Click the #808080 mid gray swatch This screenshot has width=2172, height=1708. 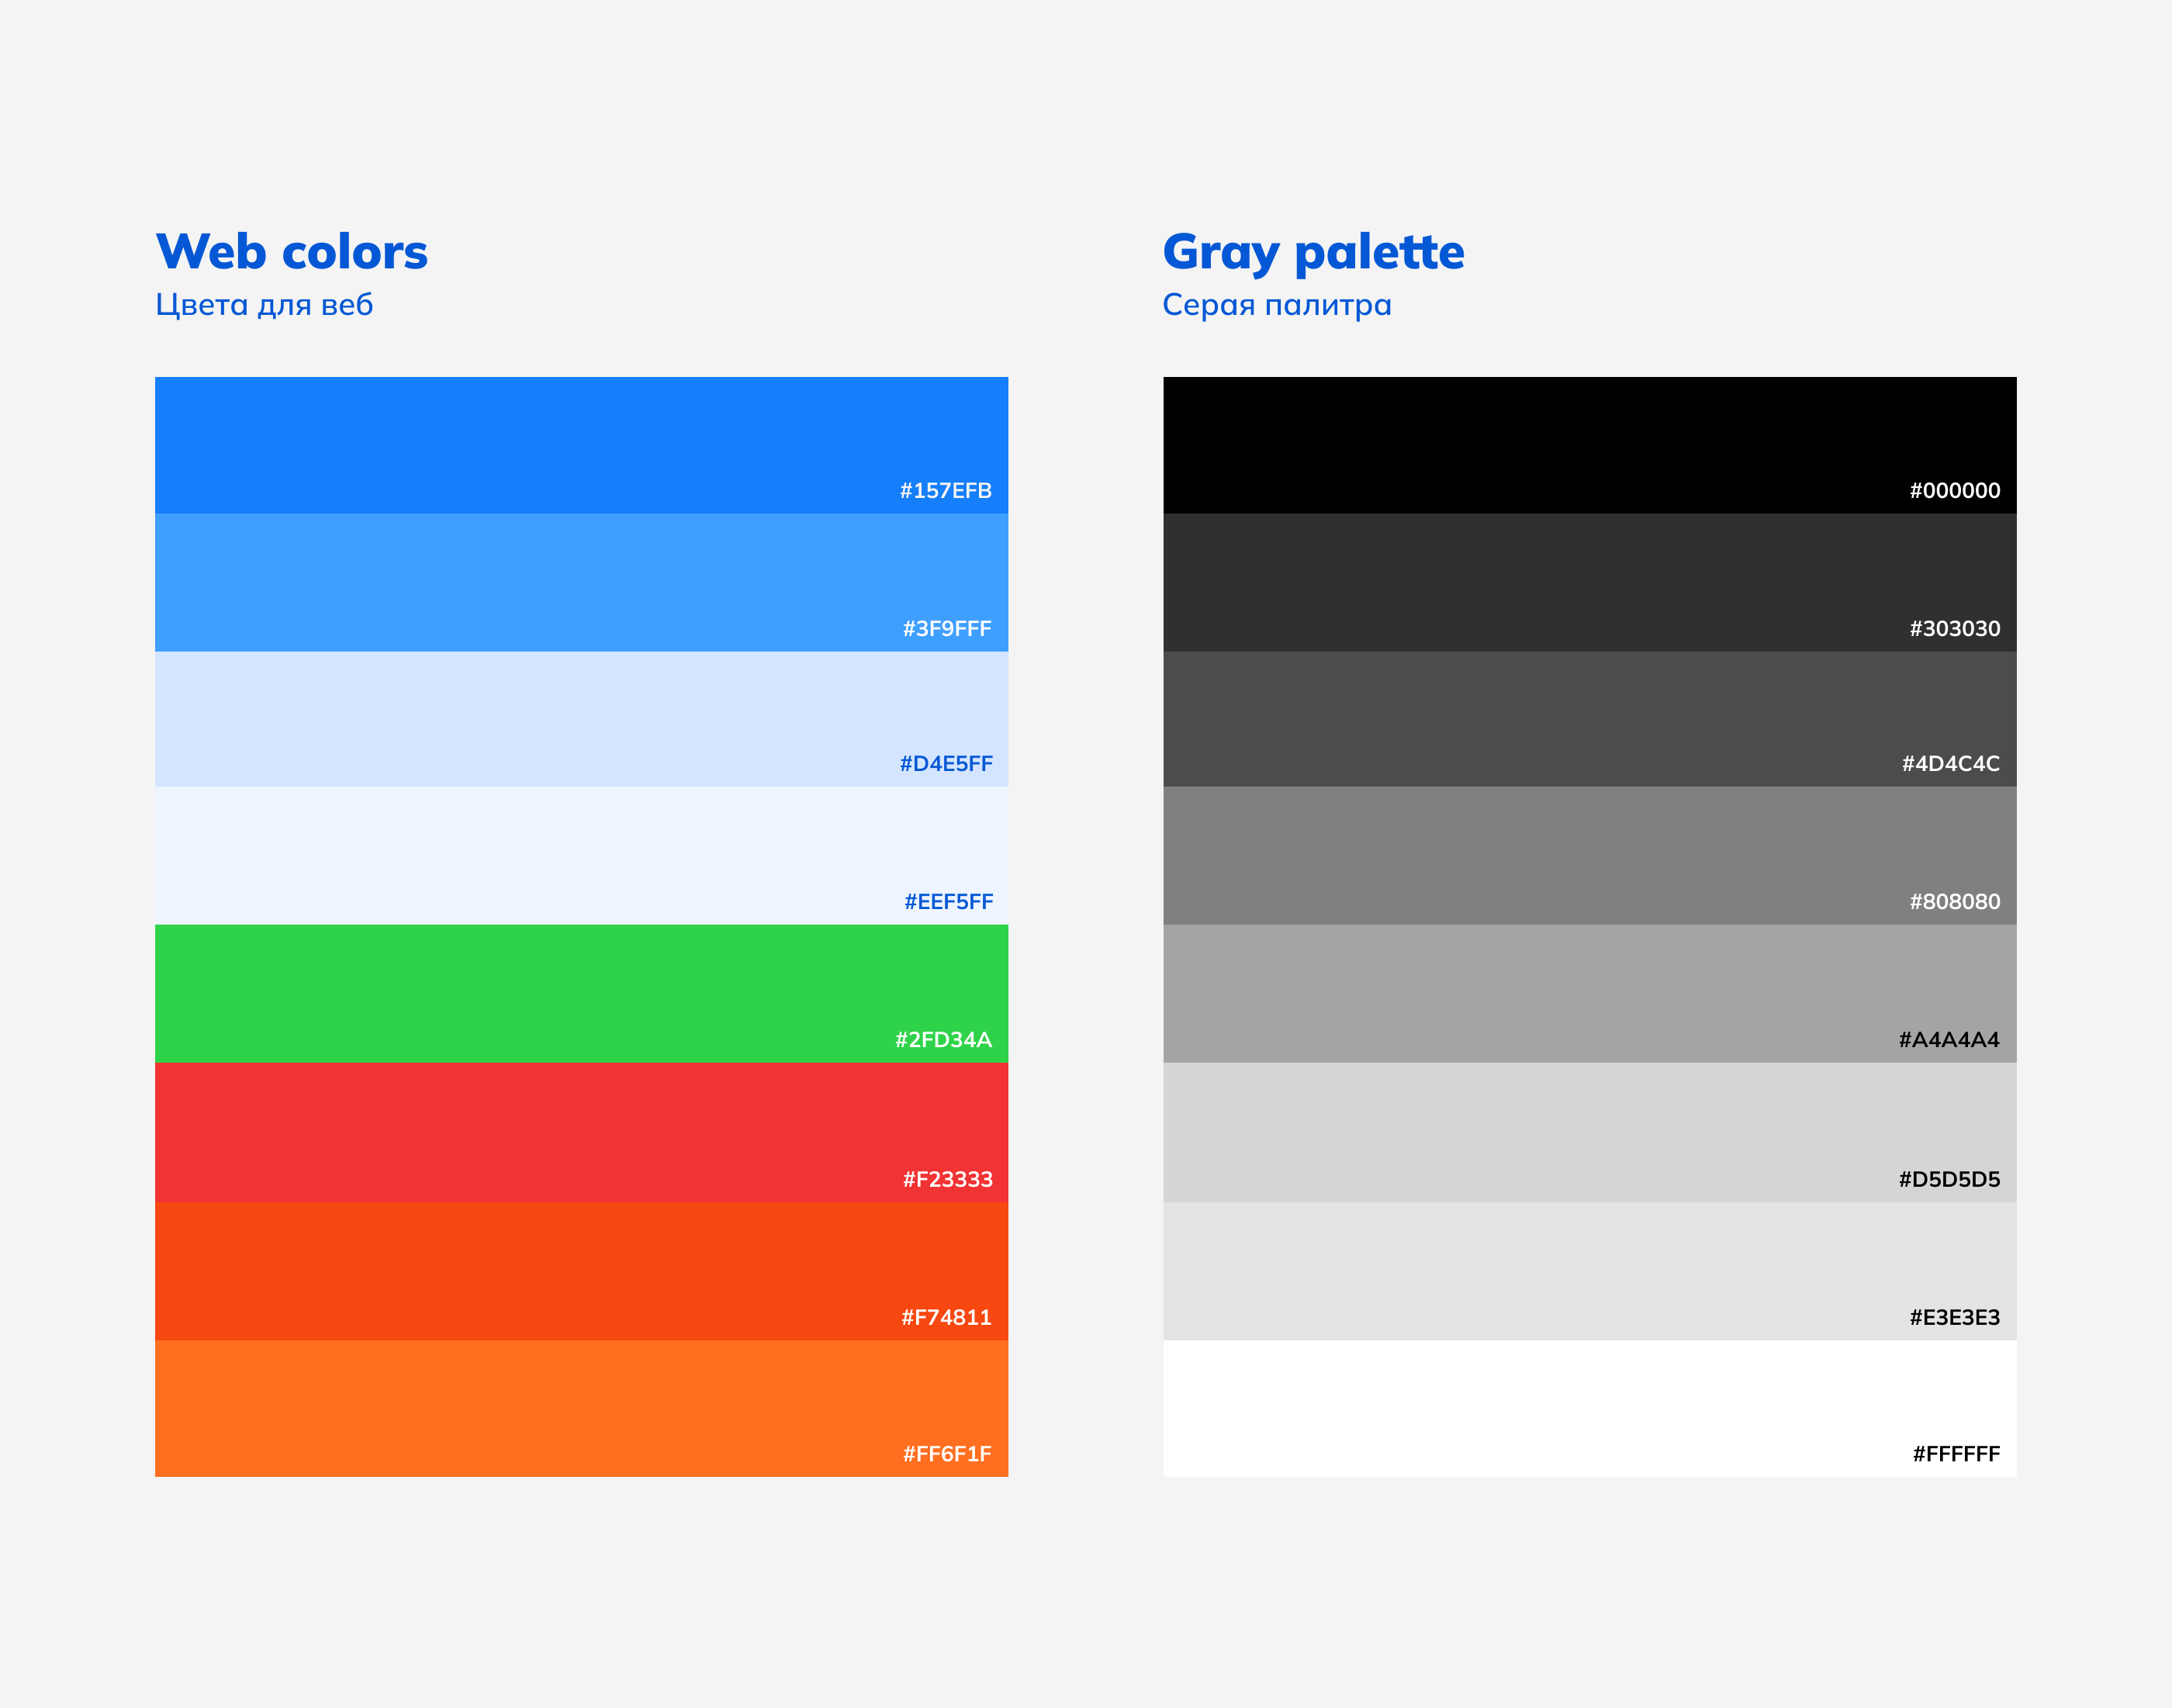coord(1589,855)
